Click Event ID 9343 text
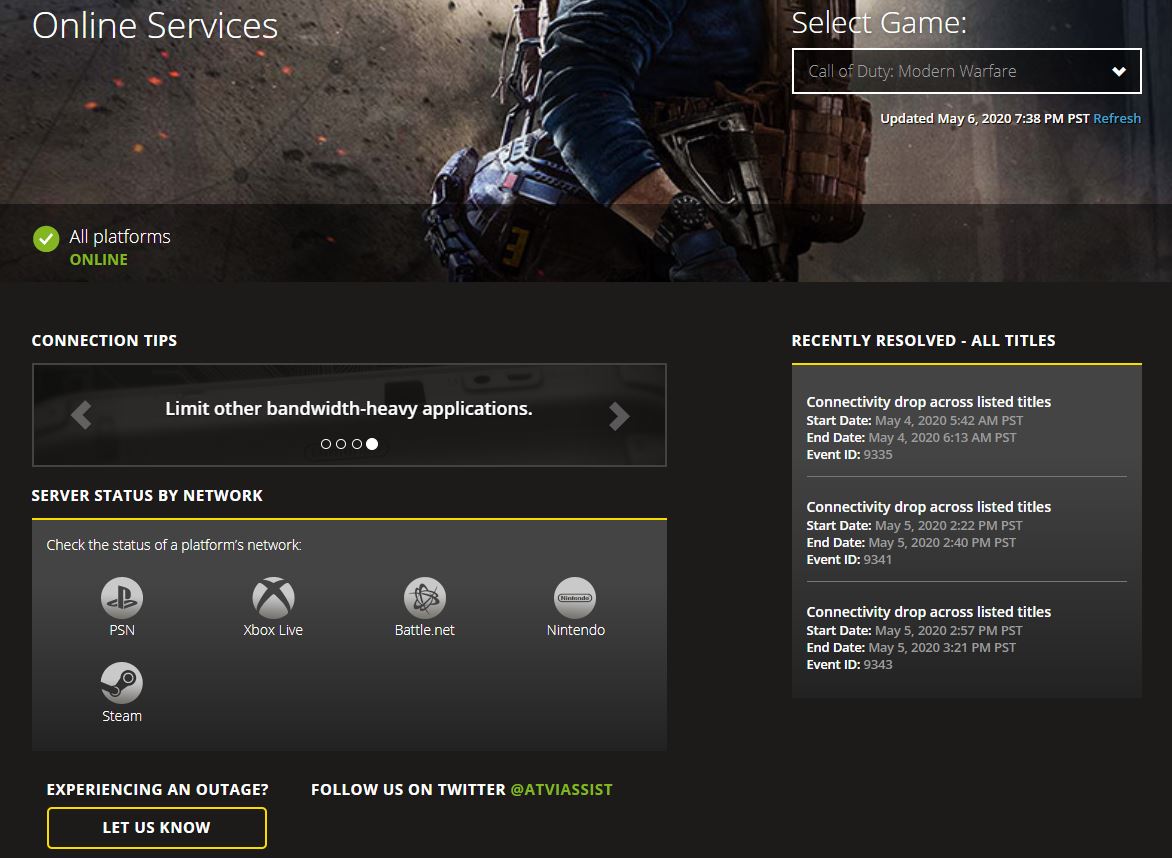1172x858 pixels. pos(849,664)
